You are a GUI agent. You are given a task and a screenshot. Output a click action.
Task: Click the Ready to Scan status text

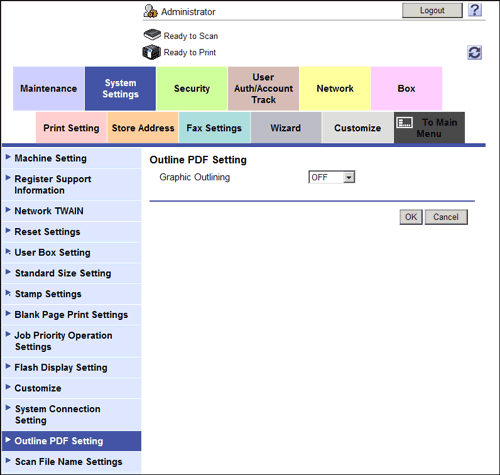click(191, 36)
